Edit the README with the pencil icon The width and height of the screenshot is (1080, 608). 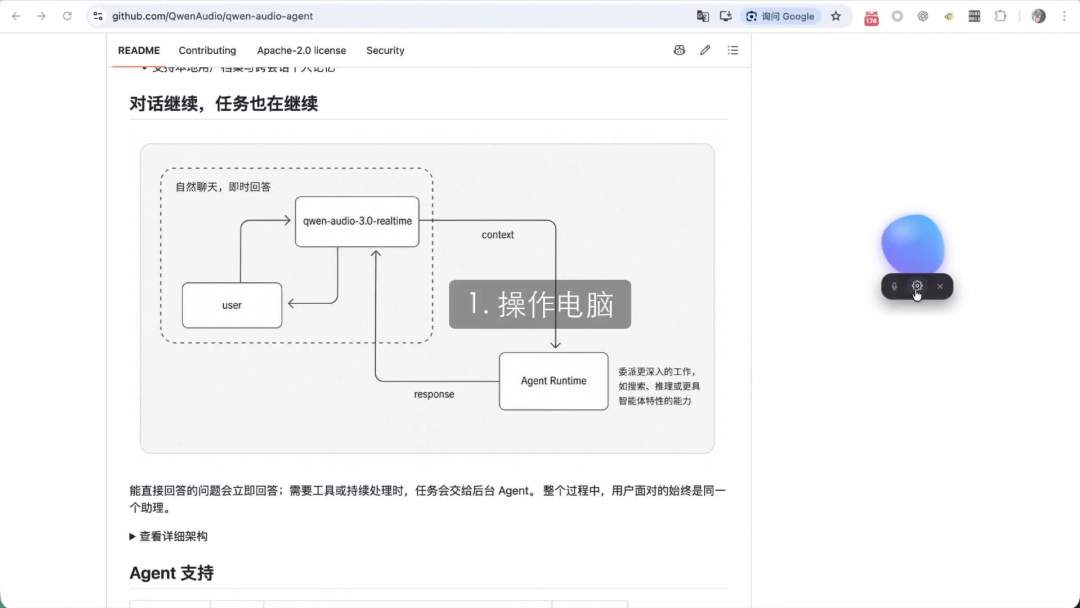point(705,50)
